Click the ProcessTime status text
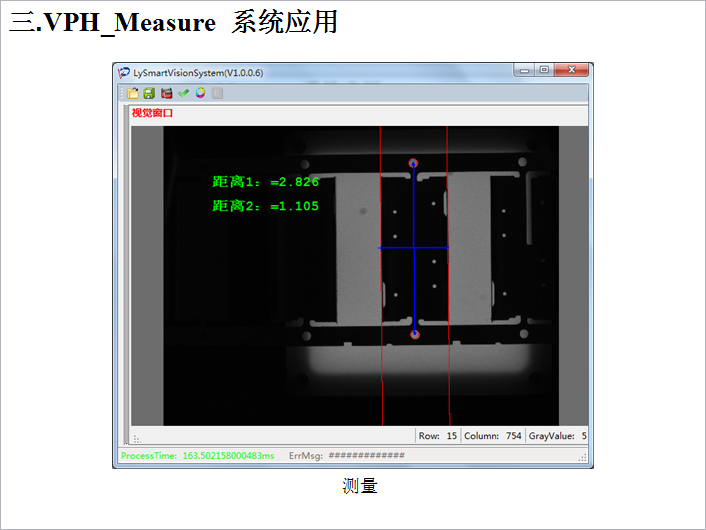This screenshot has height=530, width=706. tap(197, 456)
